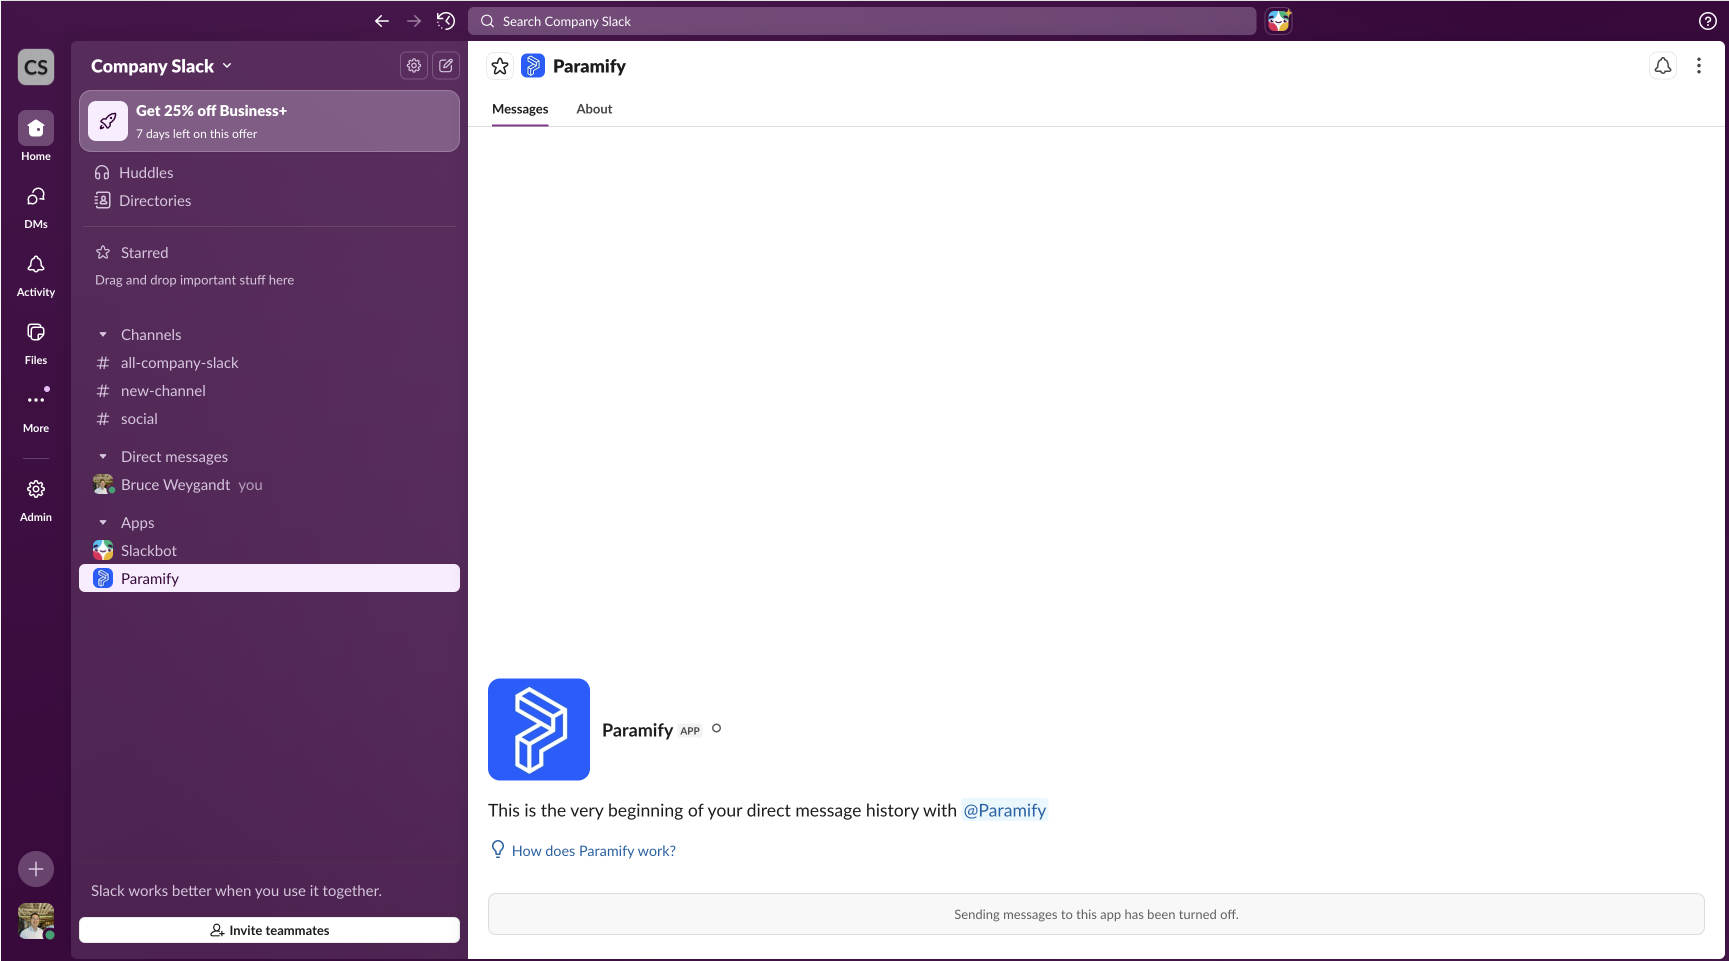
Task: Open the Admin gear in the rail
Action: click(36, 499)
